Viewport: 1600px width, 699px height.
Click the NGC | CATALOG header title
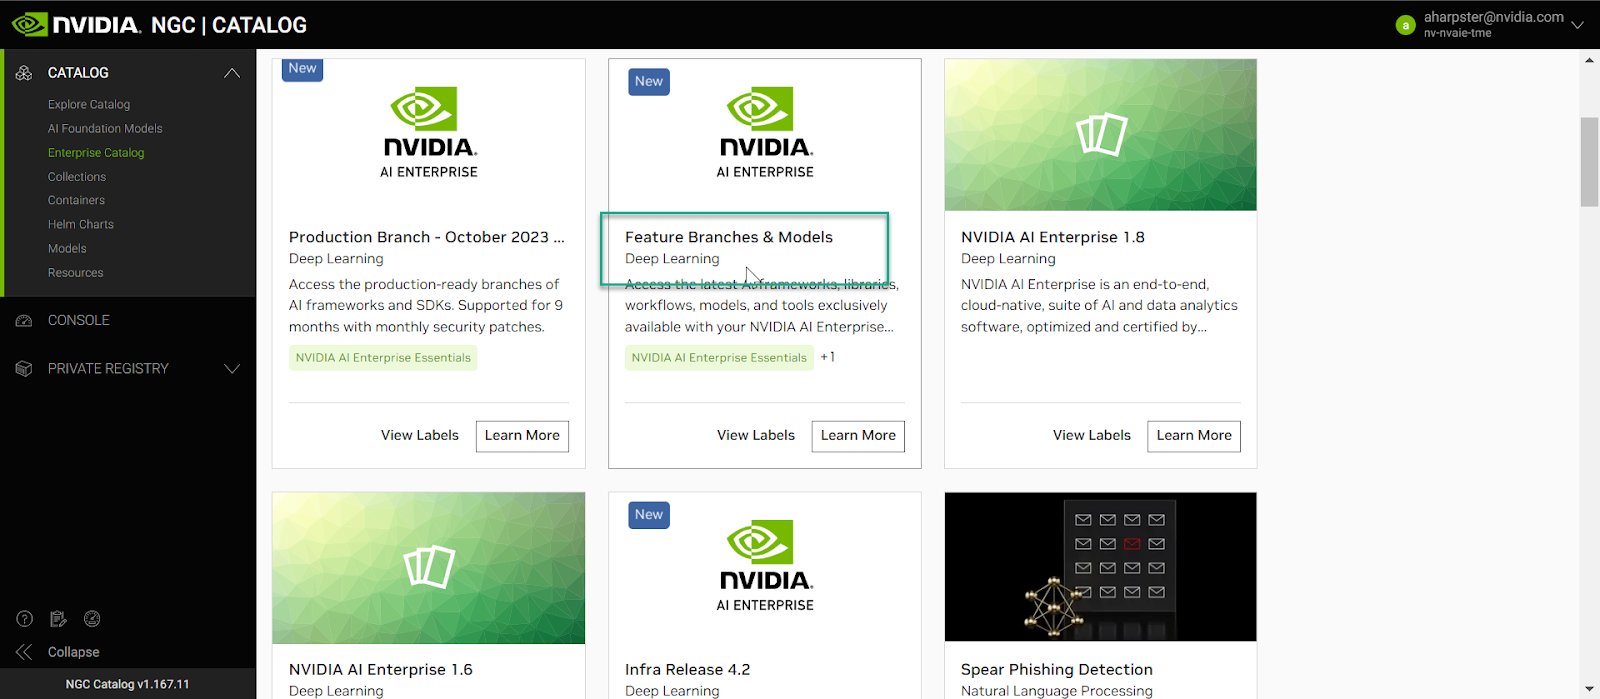coord(229,25)
